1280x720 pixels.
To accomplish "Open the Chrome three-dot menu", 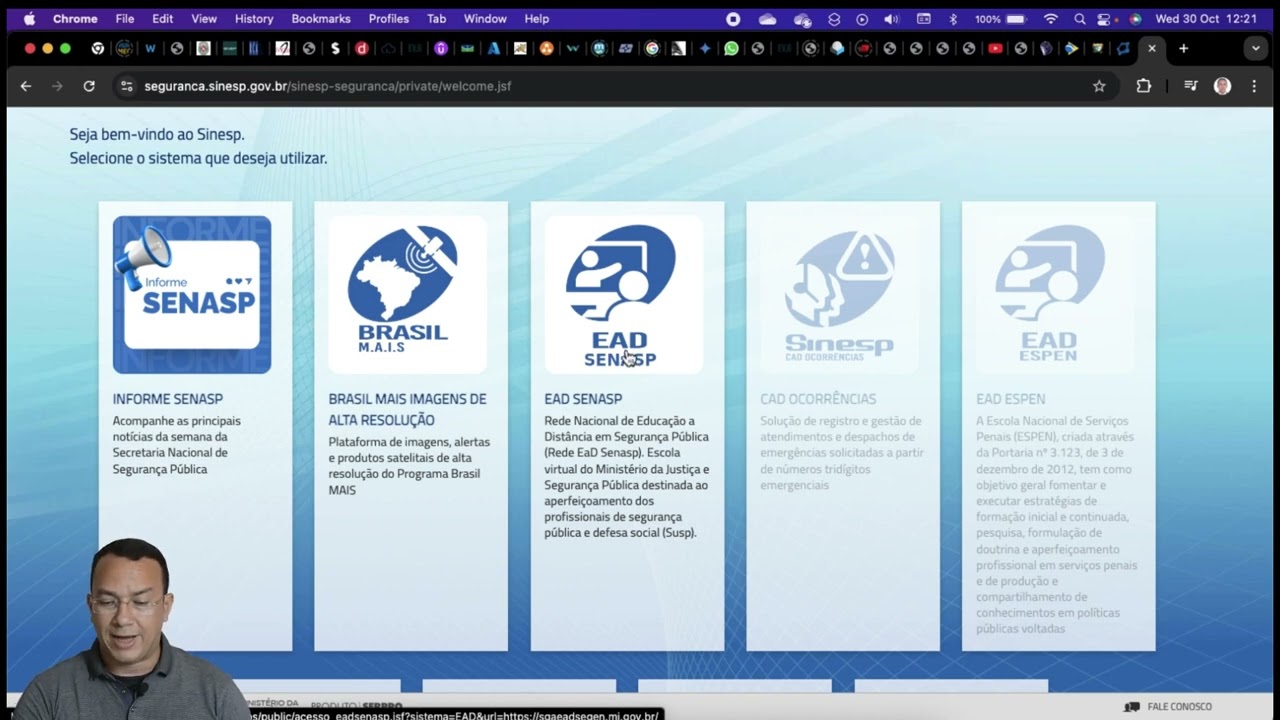I will point(1254,86).
